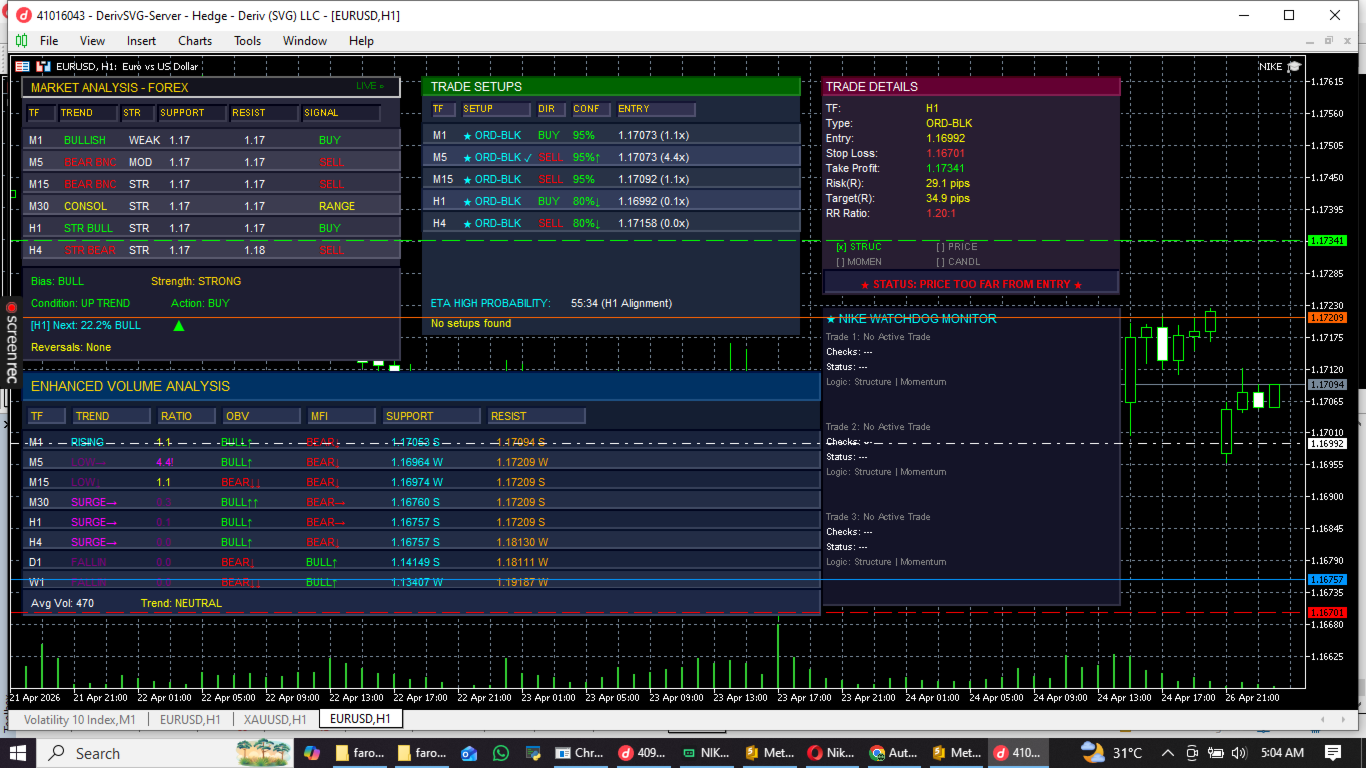This screenshot has height=768, width=1366.
Task: Open the Help menu
Action: coord(361,41)
